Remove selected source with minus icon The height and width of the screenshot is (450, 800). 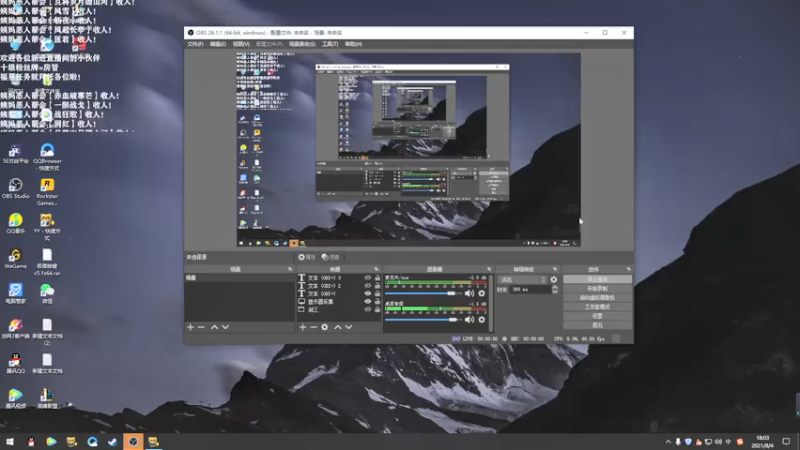314,327
